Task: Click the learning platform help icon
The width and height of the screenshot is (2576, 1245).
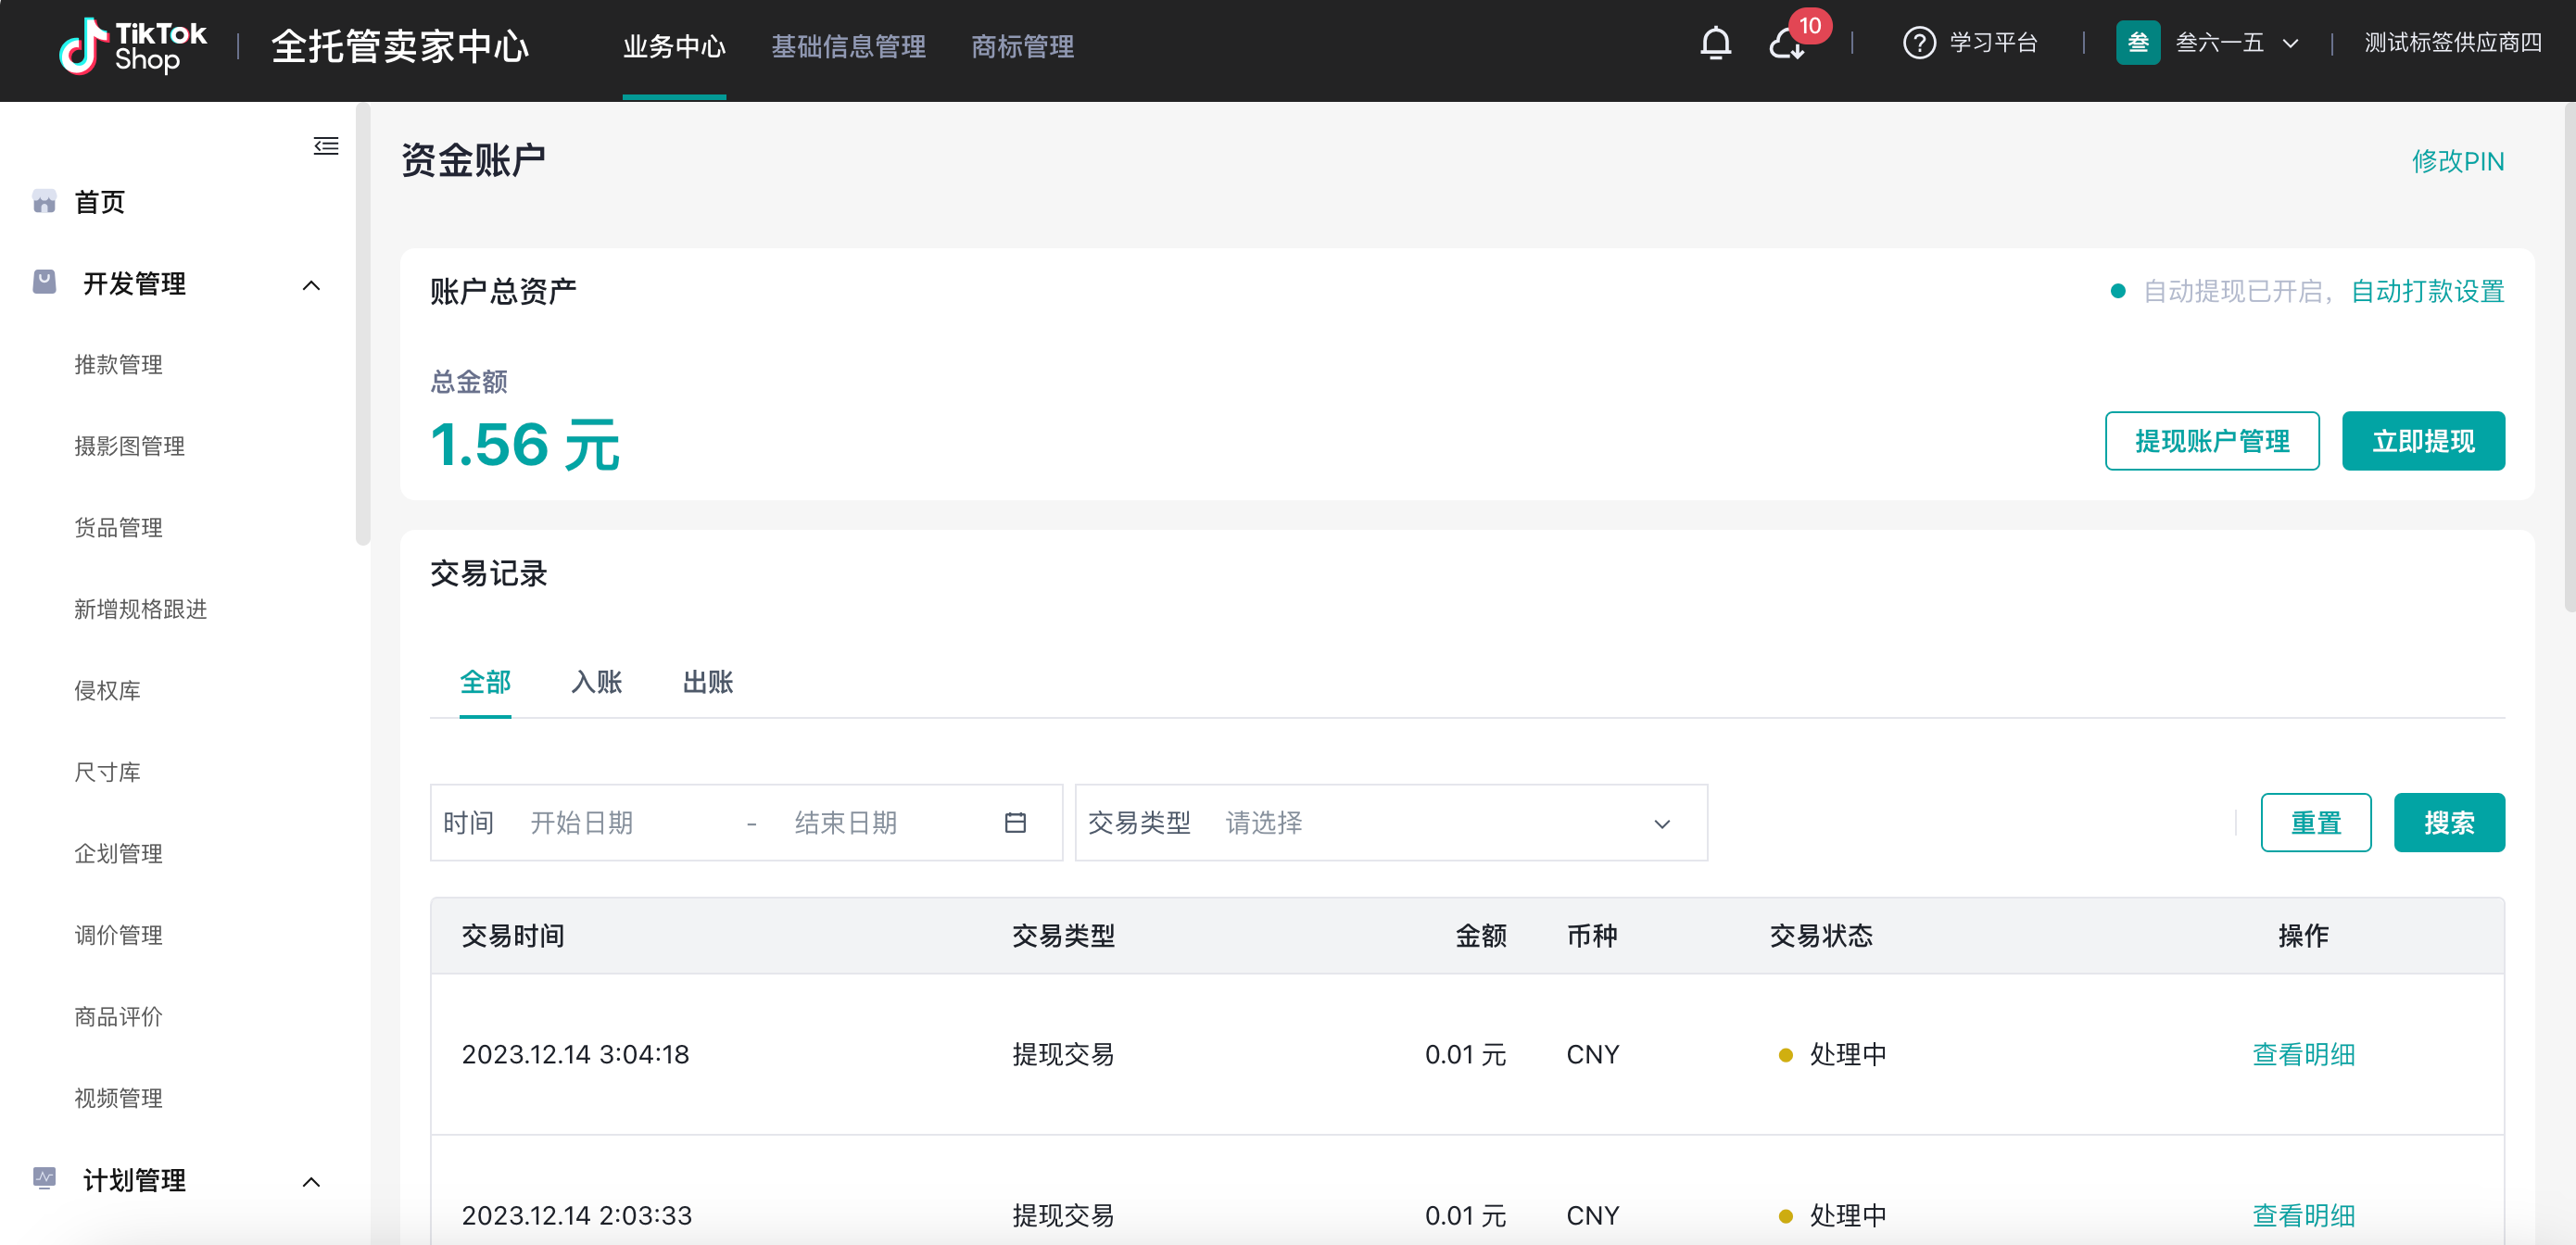Action: tap(1918, 43)
